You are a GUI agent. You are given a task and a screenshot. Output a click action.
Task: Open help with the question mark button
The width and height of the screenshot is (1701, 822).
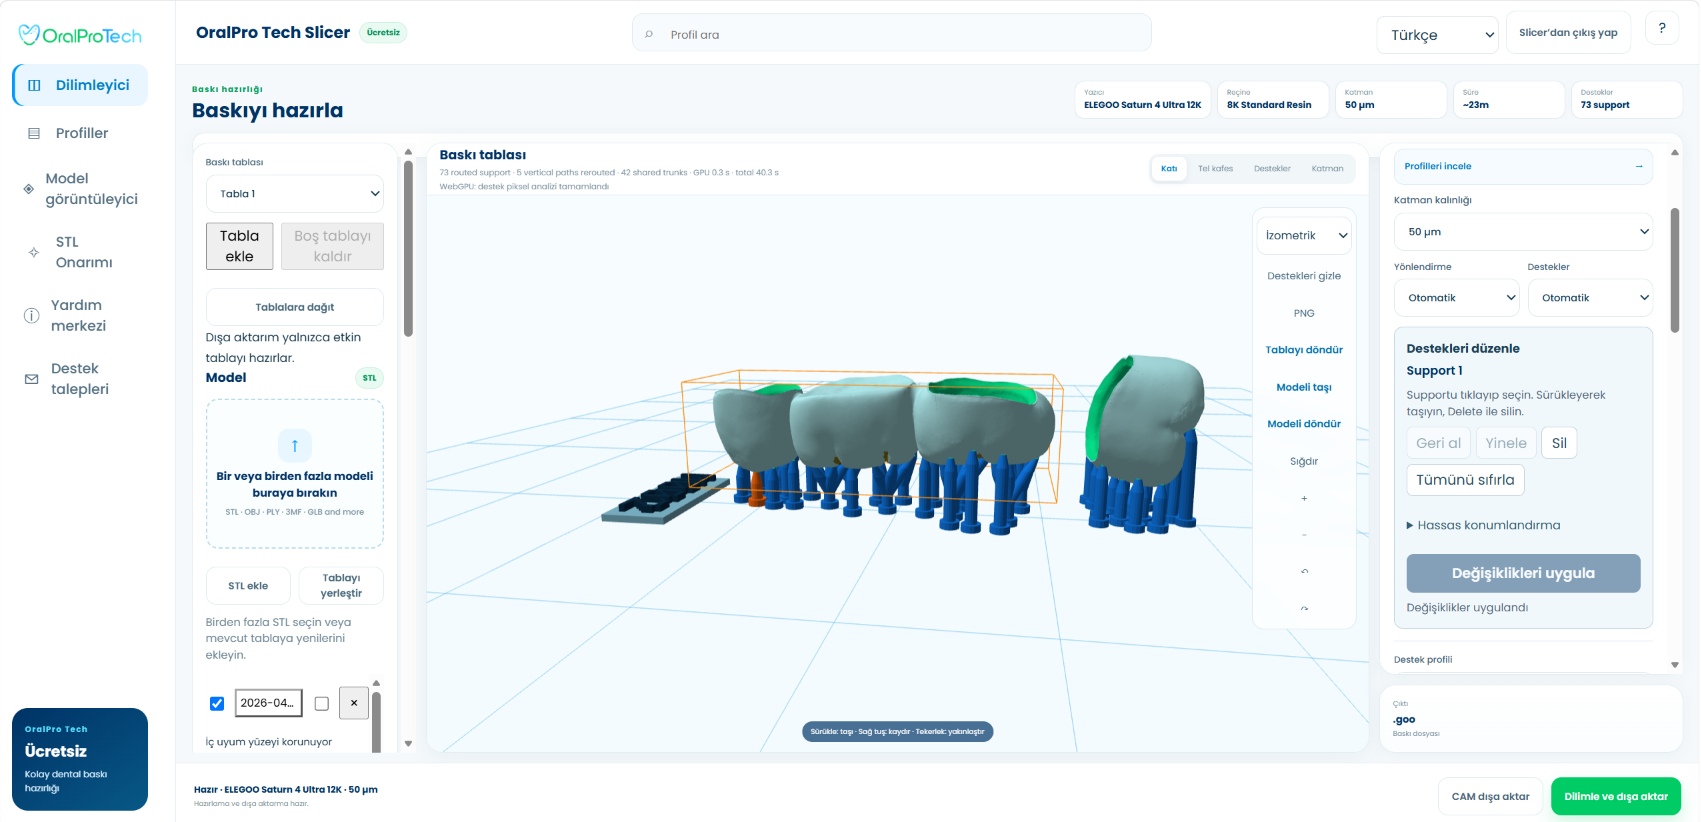click(1662, 28)
